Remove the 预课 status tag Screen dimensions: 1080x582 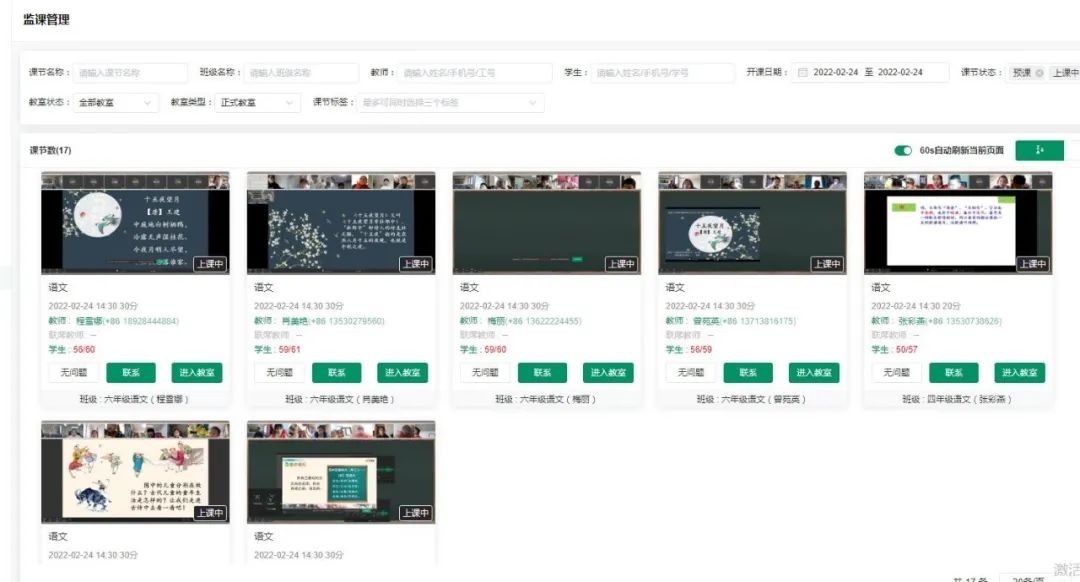pyautogui.click(x=1039, y=73)
